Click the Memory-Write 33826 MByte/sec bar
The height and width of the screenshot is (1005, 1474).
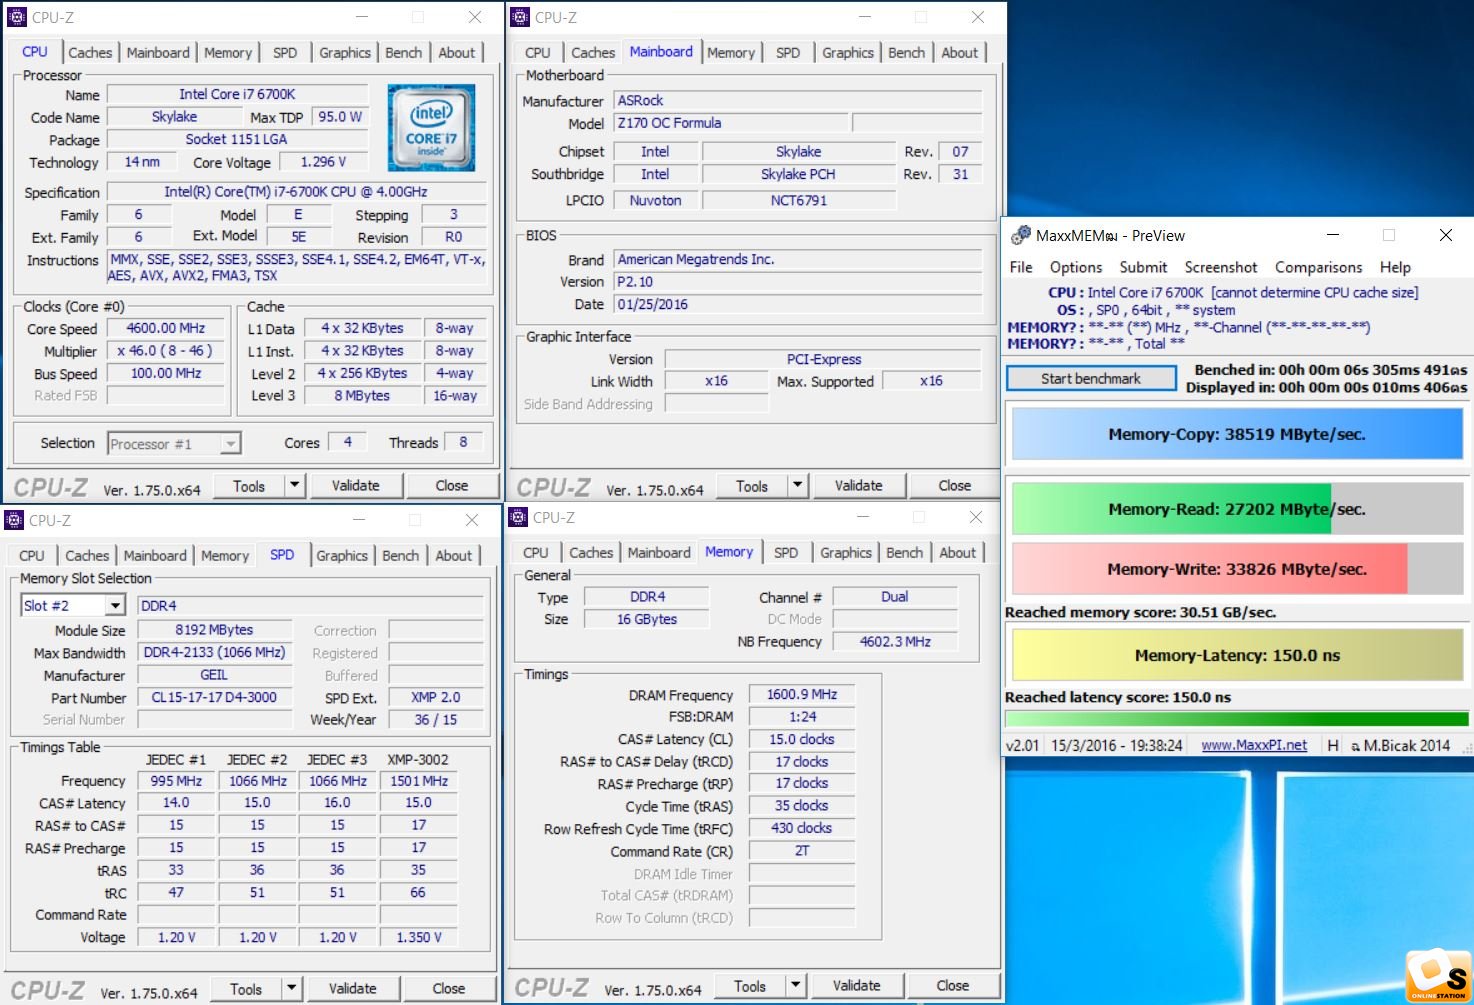1237,569
